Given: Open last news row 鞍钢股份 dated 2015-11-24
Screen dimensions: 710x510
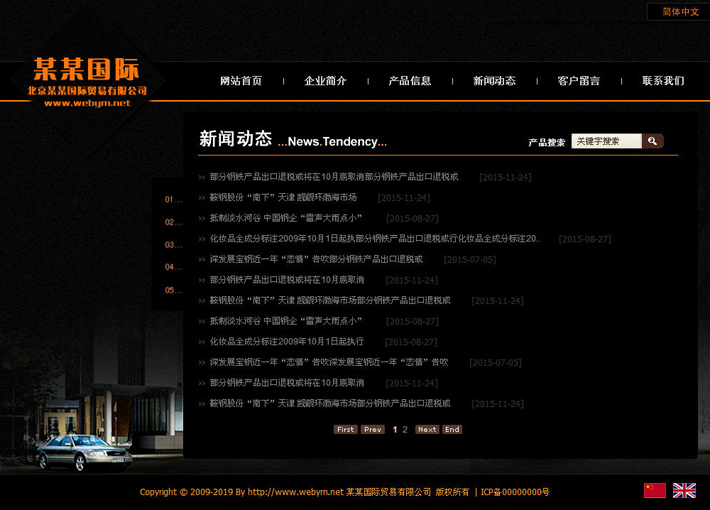Looking at the screenshot, I should [x=330, y=404].
